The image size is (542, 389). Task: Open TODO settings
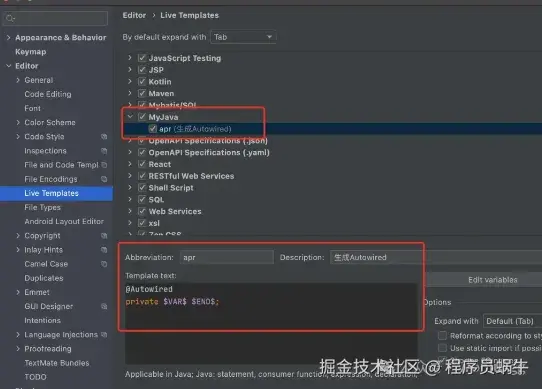(x=35, y=377)
